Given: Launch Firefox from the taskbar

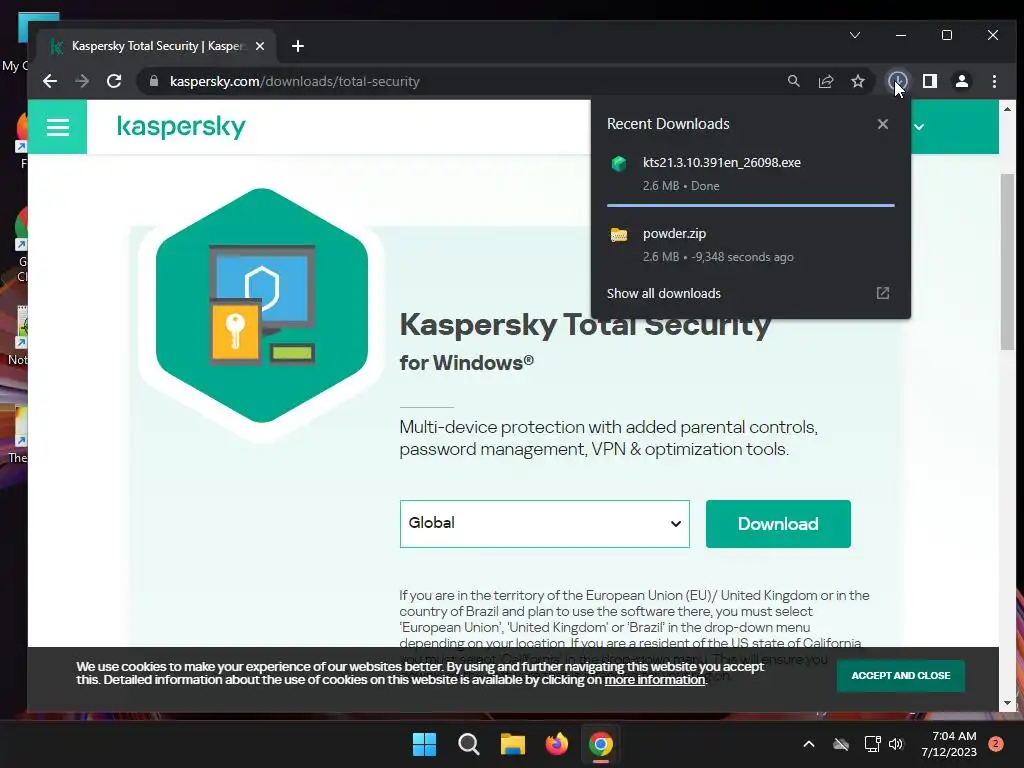Looking at the screenshot, I should (x=556, y=744).
